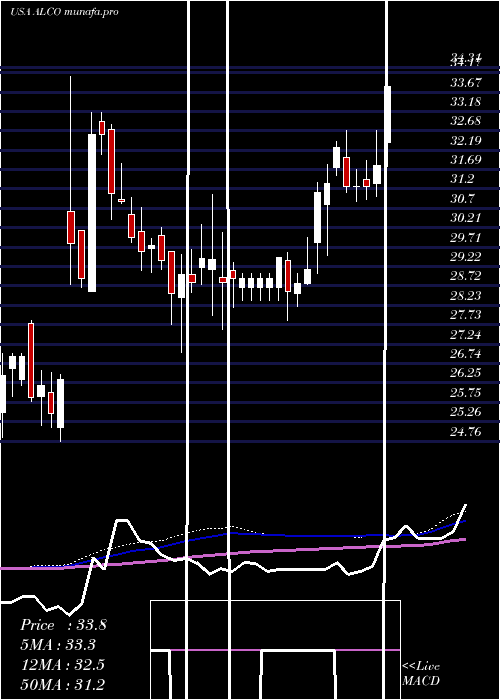Click the 32.19 price axis label

pyautogui.click(x=466, y=141)
